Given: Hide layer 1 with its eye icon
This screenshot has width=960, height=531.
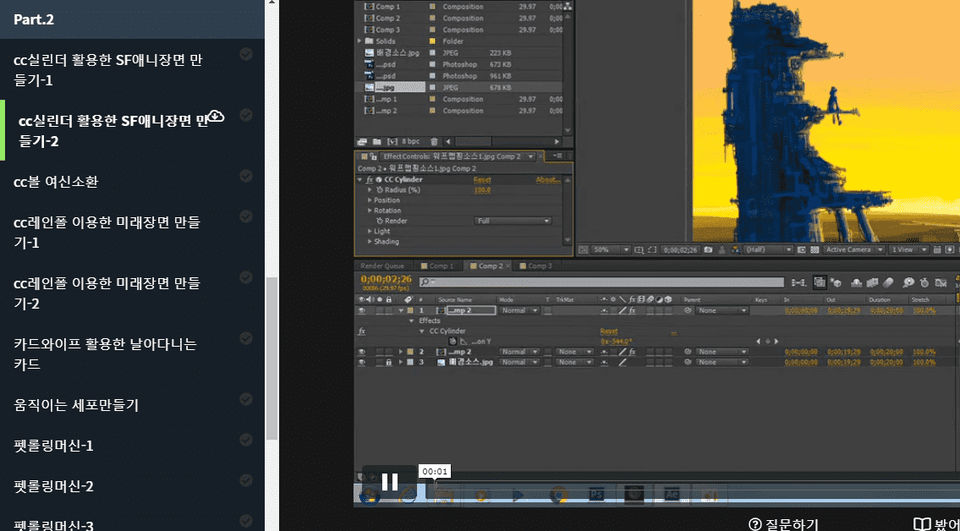Looking at the screenshot, I should pyautogui.click(x=361, y=311).
